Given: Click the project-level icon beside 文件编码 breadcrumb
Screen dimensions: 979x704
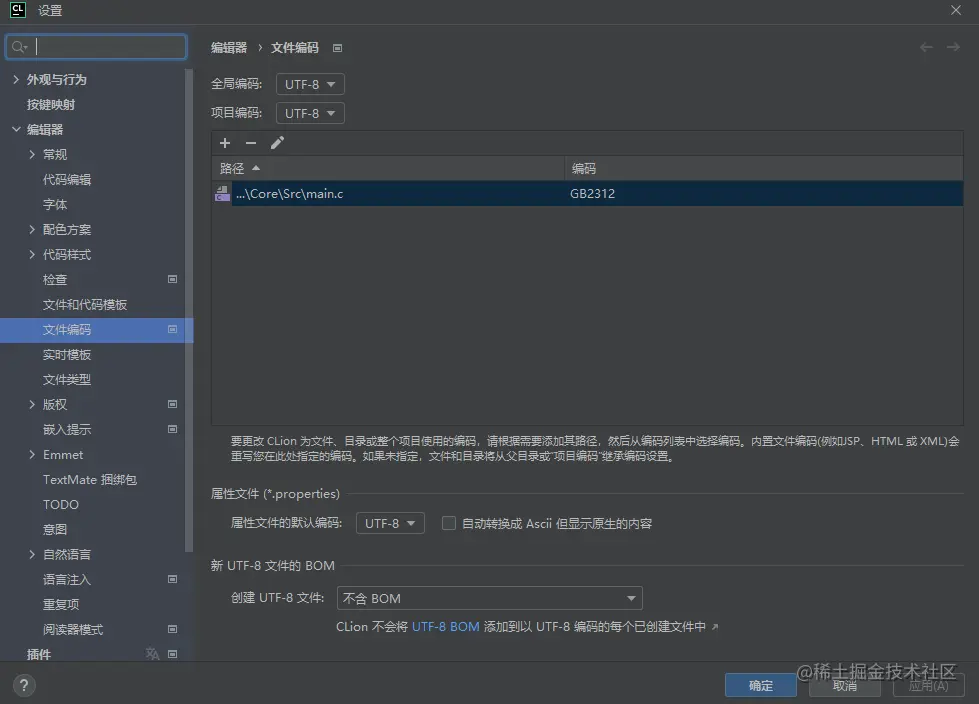Looking at the screenshot, I should pos(337,48).
